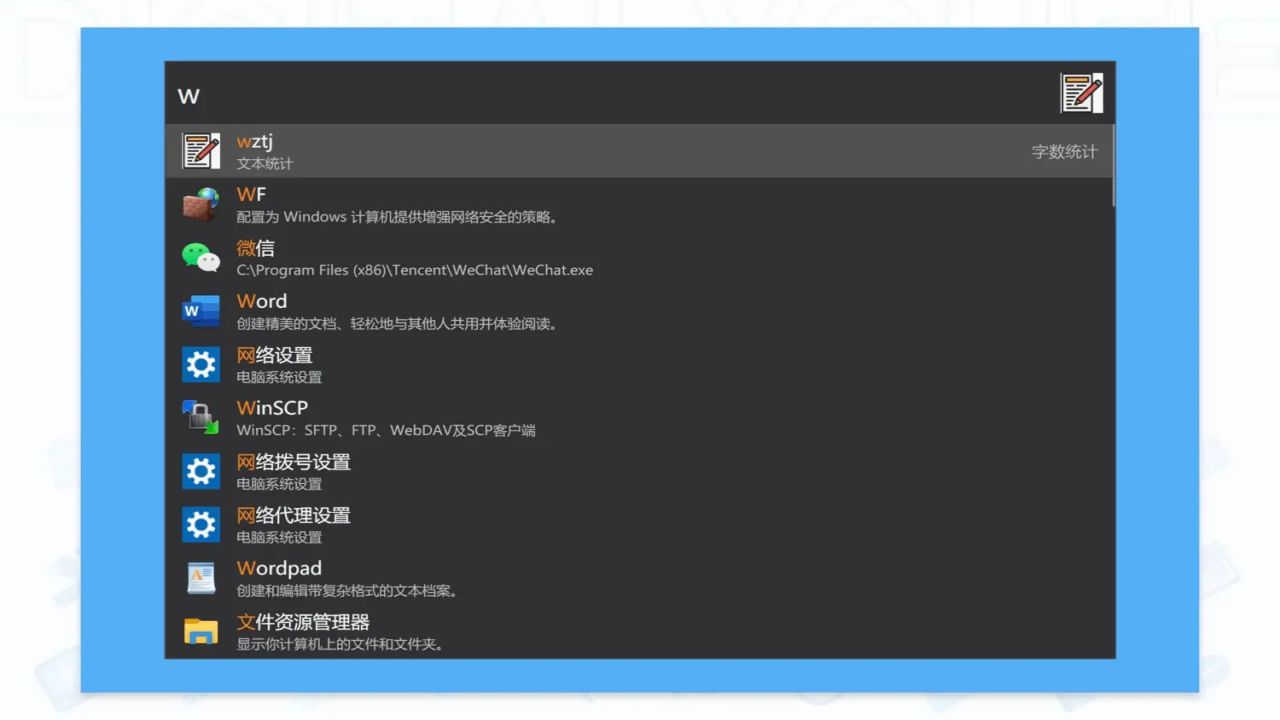Click the wztj word count plugin icon
The width and height of the screenshot is (1280, 720).
click(x=200, y=150)
